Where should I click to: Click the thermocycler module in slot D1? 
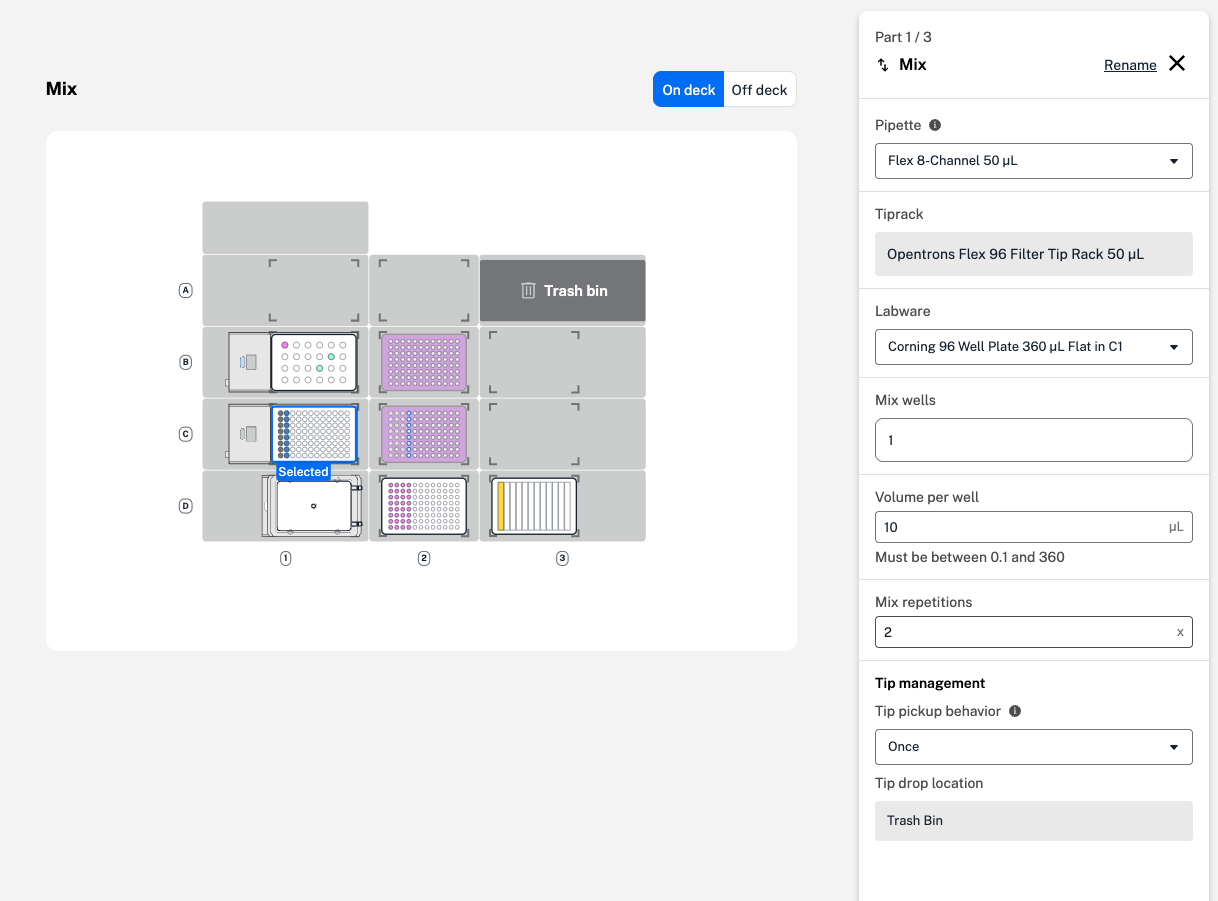point(313,506)
